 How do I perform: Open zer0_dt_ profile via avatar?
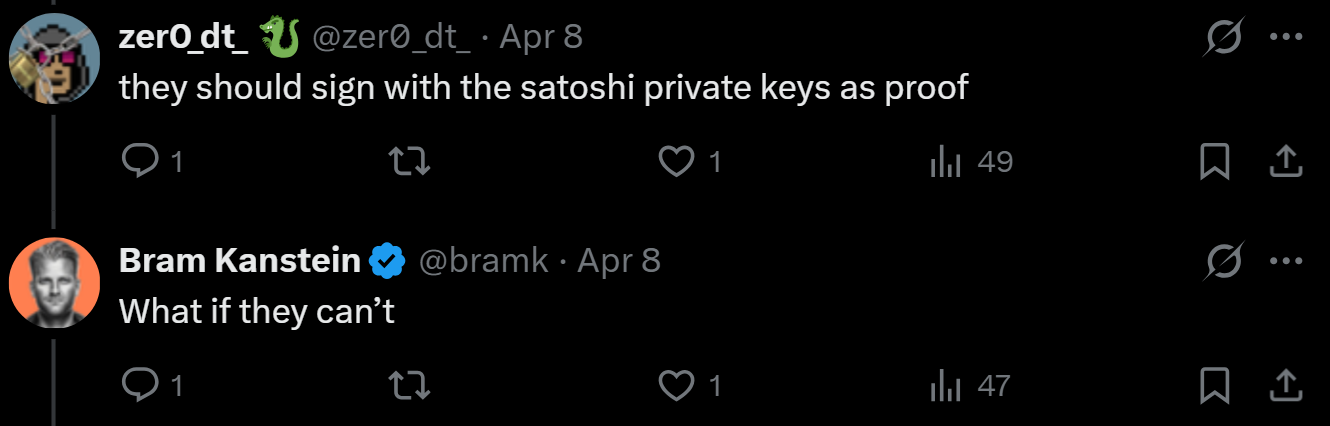tap(54, 58)
